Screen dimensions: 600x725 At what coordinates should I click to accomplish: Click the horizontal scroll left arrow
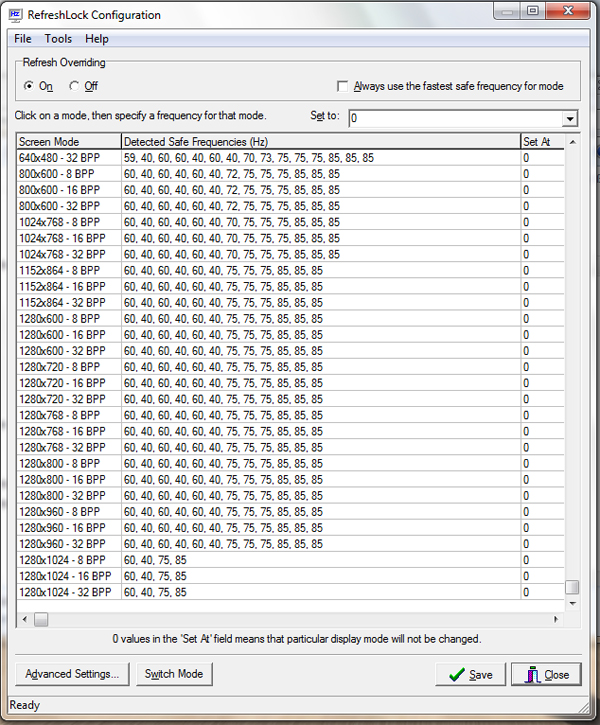pyautogui.click(x=25, y=619)
